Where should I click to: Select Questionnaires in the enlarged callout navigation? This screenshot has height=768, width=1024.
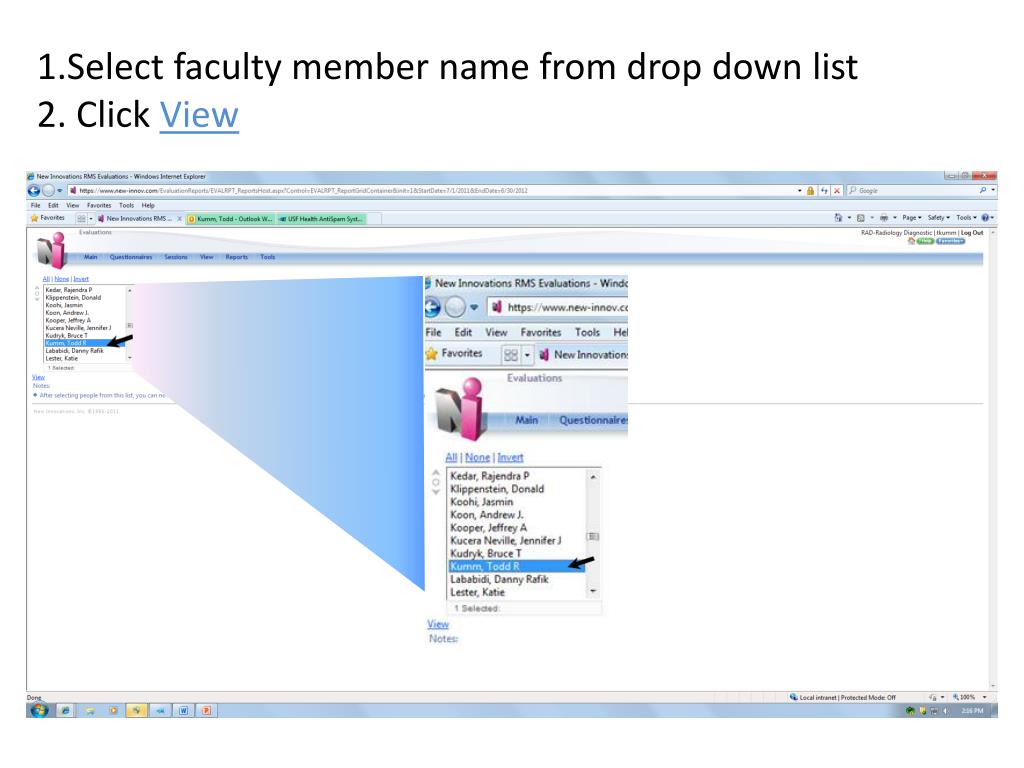click(593, 420)
